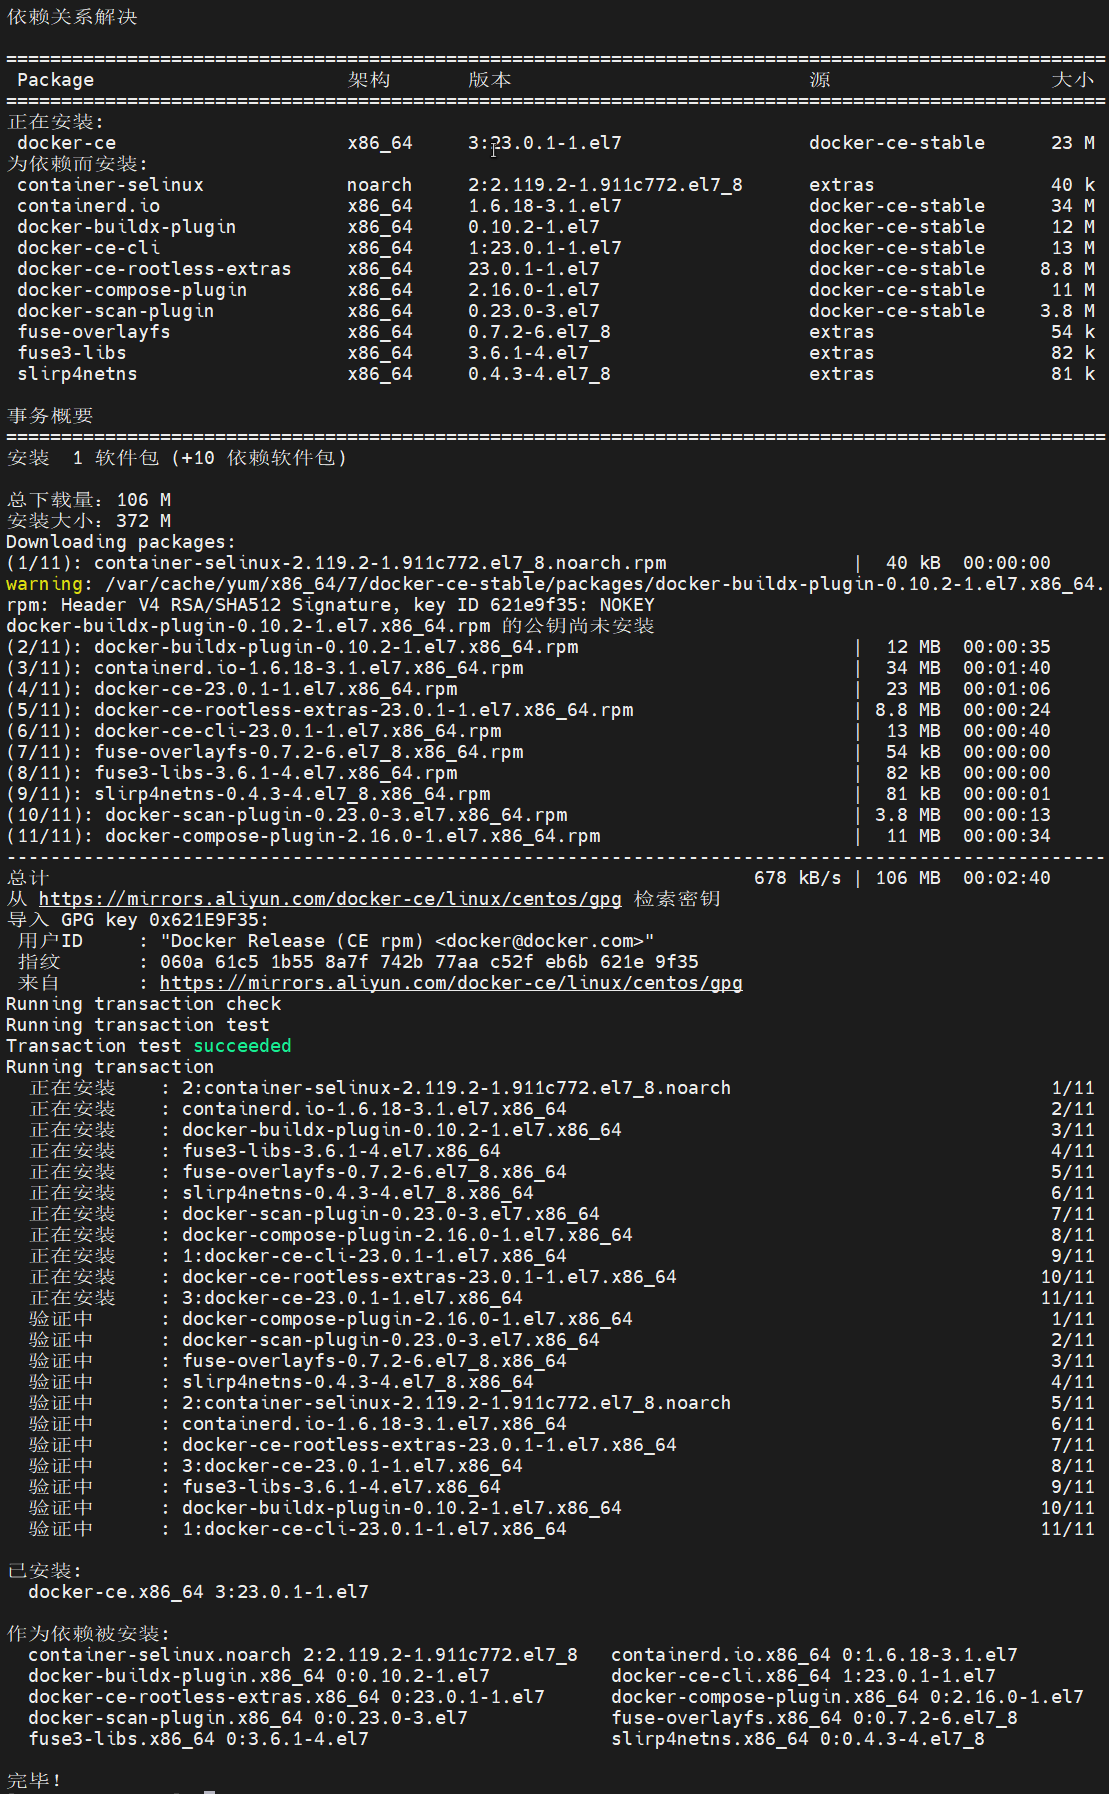Select the Package column header
Screen dimensions: 1109x1794
coord(55,80)
